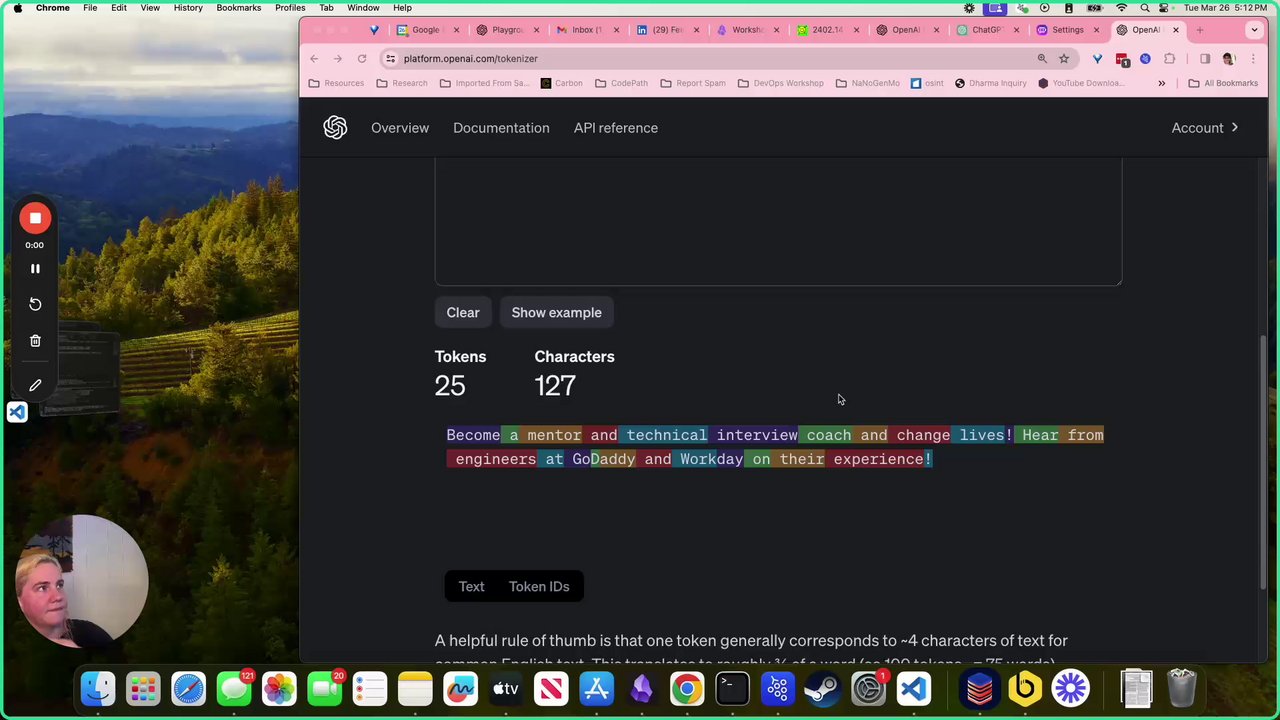This screenshot has height=720, width=1280.
Task: Switch to the Token IDs view tab
Action: click(x=539, y=587)
